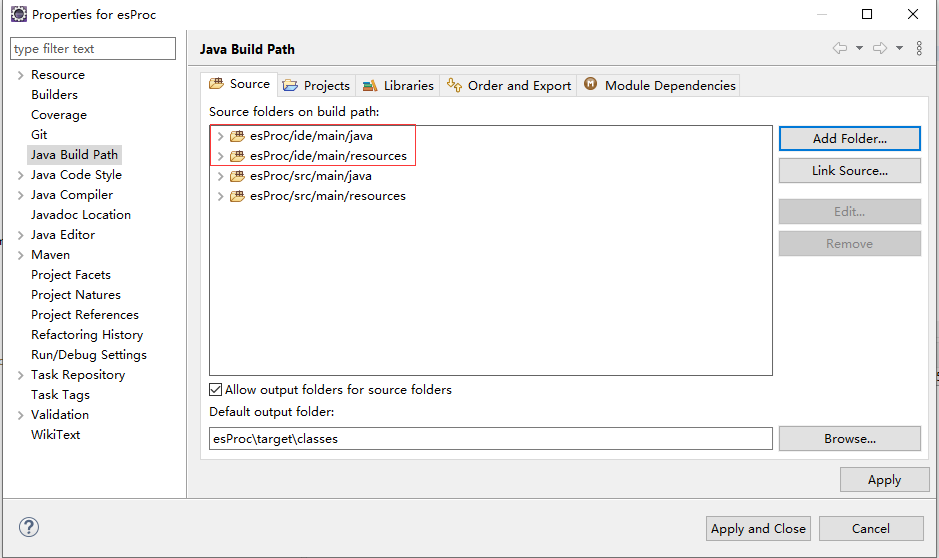Switch to the Libraries tab

click(x=399, y=85)
